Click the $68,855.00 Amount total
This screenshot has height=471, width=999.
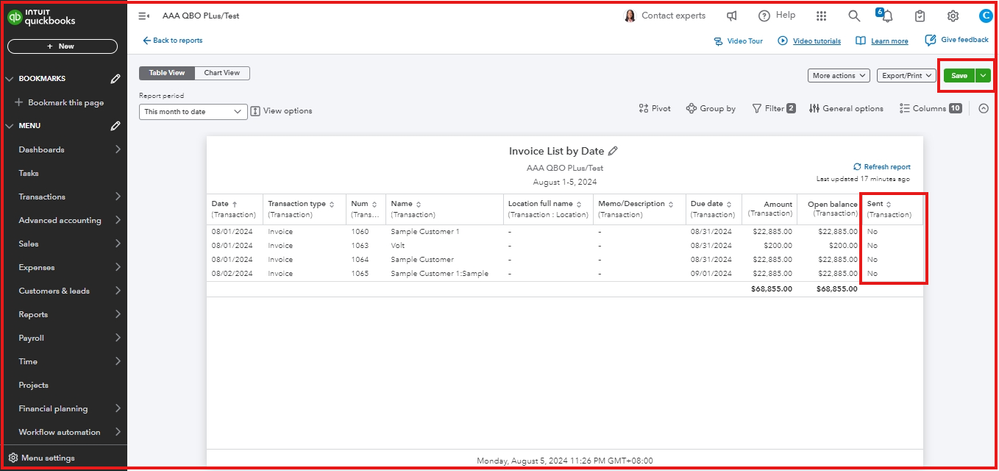click(772, 289)
